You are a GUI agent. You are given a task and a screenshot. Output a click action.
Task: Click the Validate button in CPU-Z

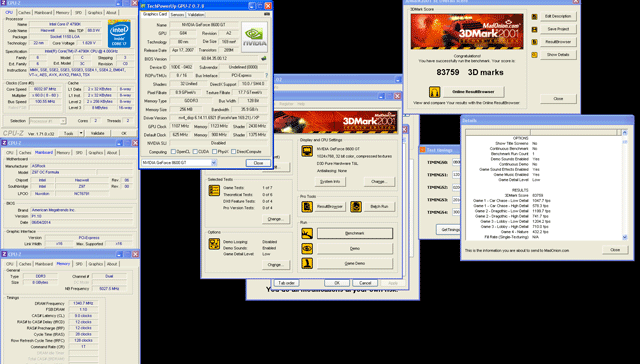point(98,133)
